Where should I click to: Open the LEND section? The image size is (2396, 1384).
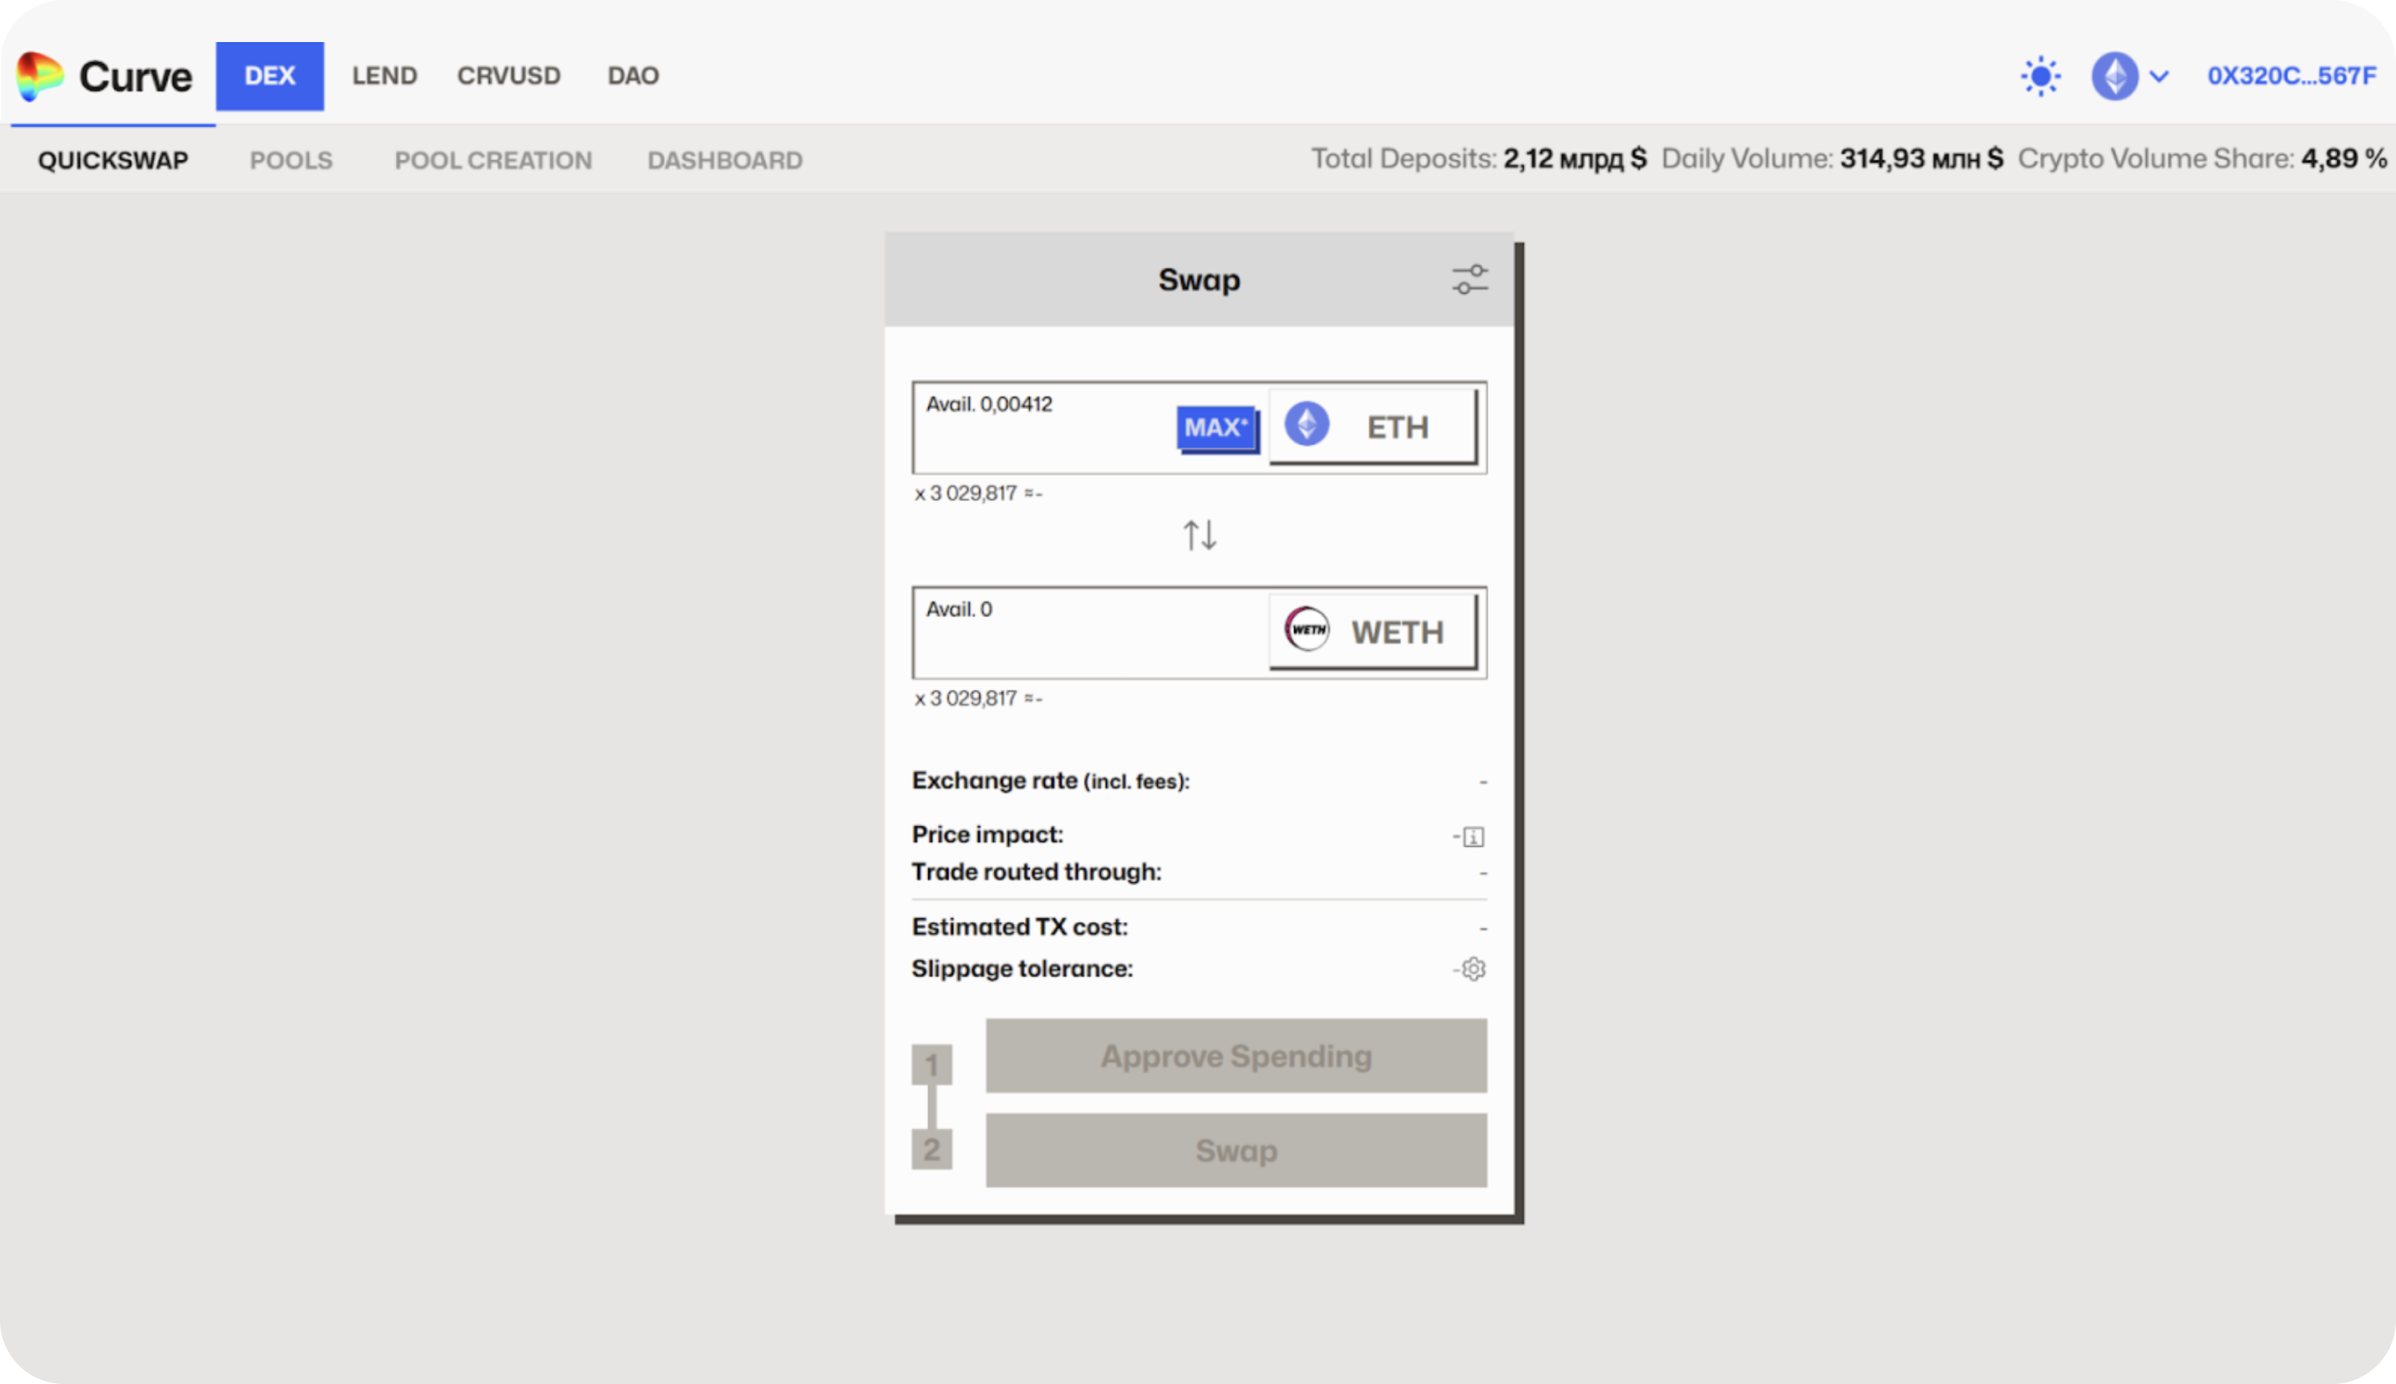[384, 76]
